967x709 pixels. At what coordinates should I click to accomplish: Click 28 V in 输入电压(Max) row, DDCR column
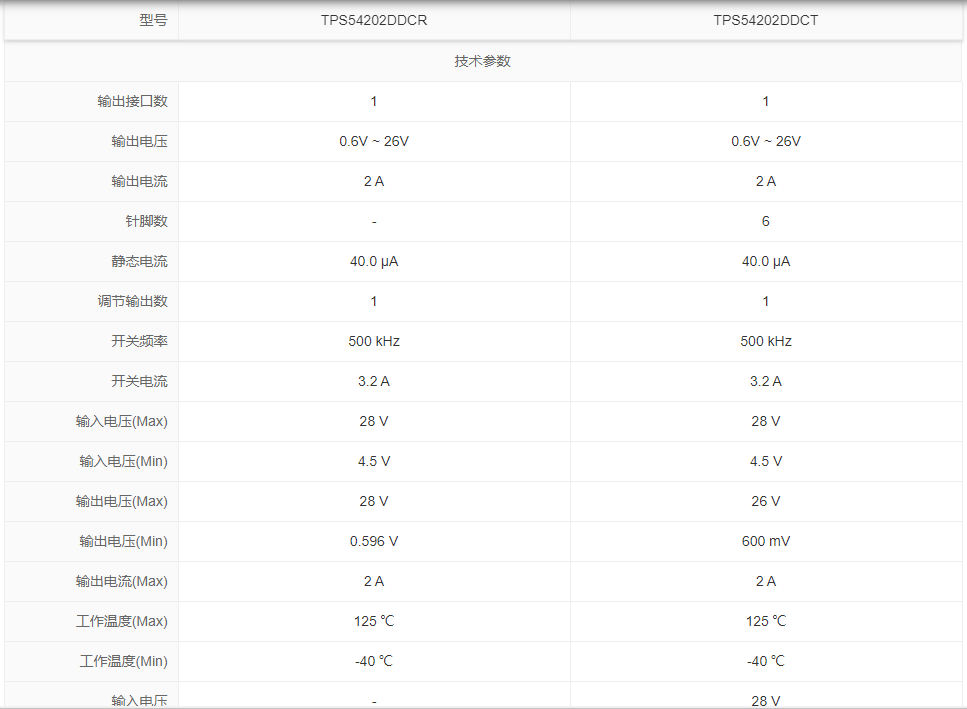[x=374, y=421]
